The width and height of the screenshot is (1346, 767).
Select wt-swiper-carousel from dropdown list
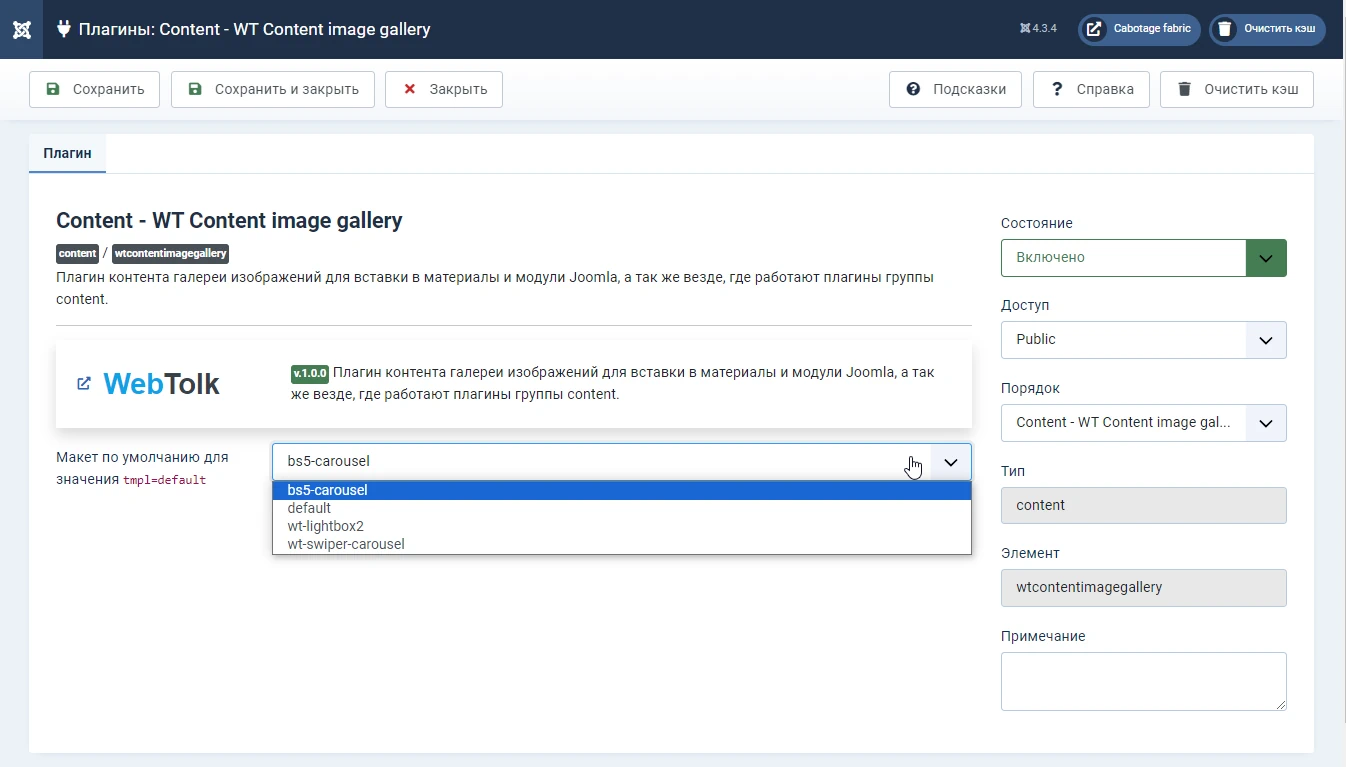[346, 544]
